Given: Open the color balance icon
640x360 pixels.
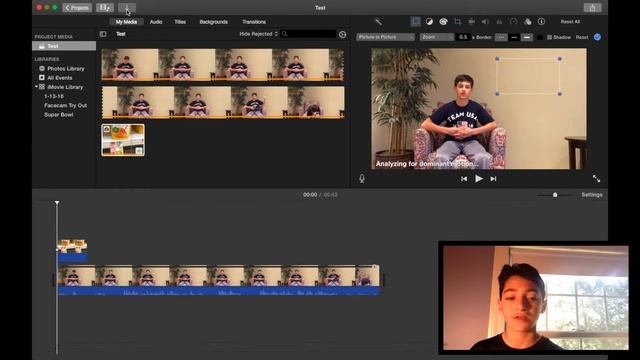Looking at the screenshot, I should click(x=429, y=22).
